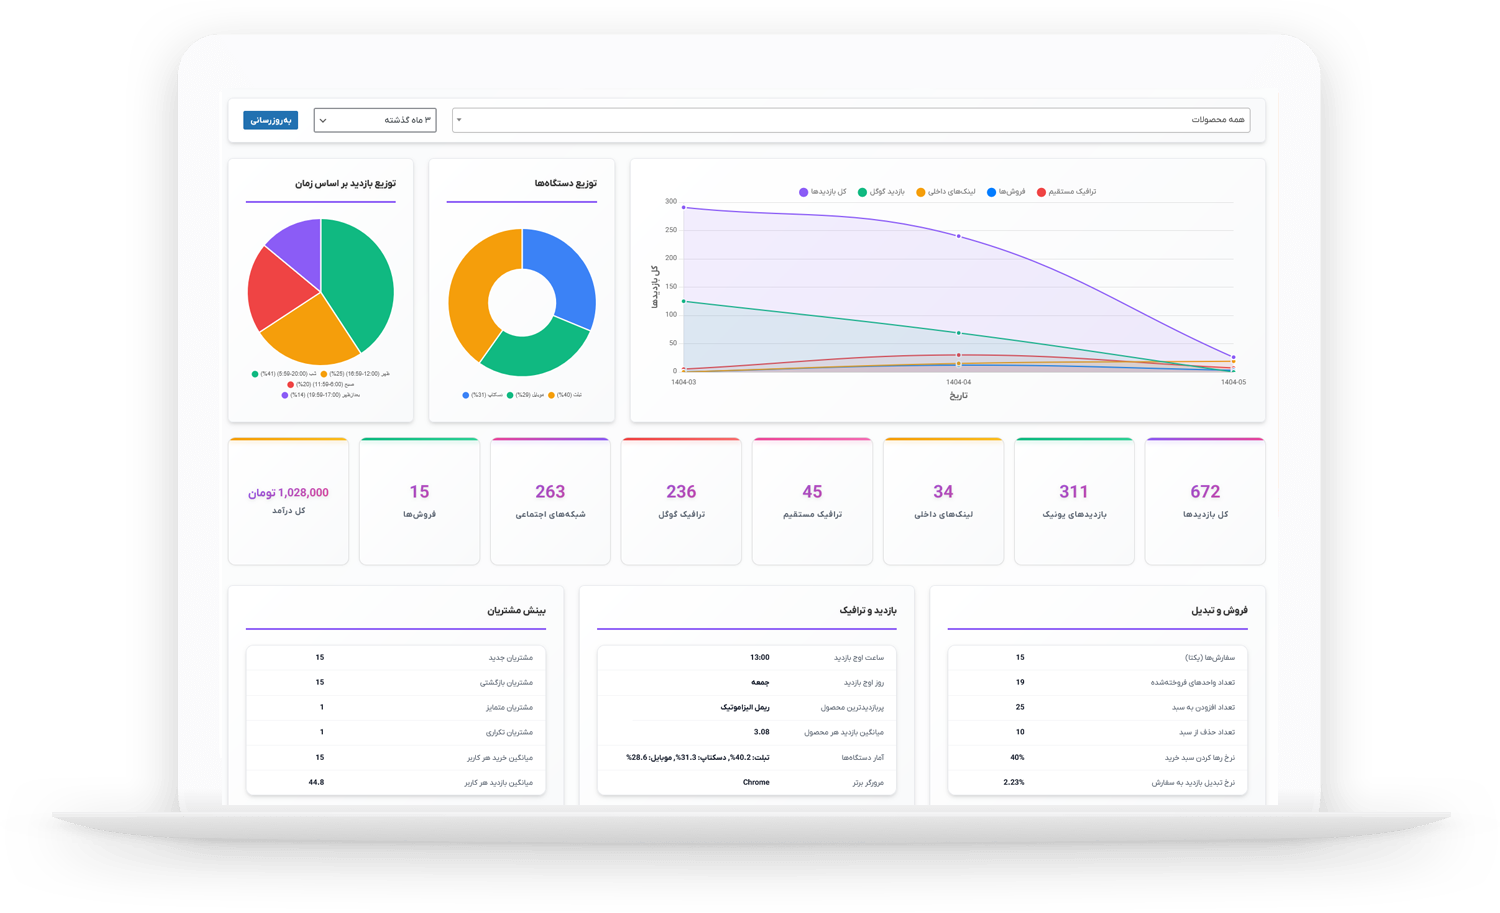Click the green mobile legend dot under device donut
This screenshot has width=1500, height=913.
point(510,395)
